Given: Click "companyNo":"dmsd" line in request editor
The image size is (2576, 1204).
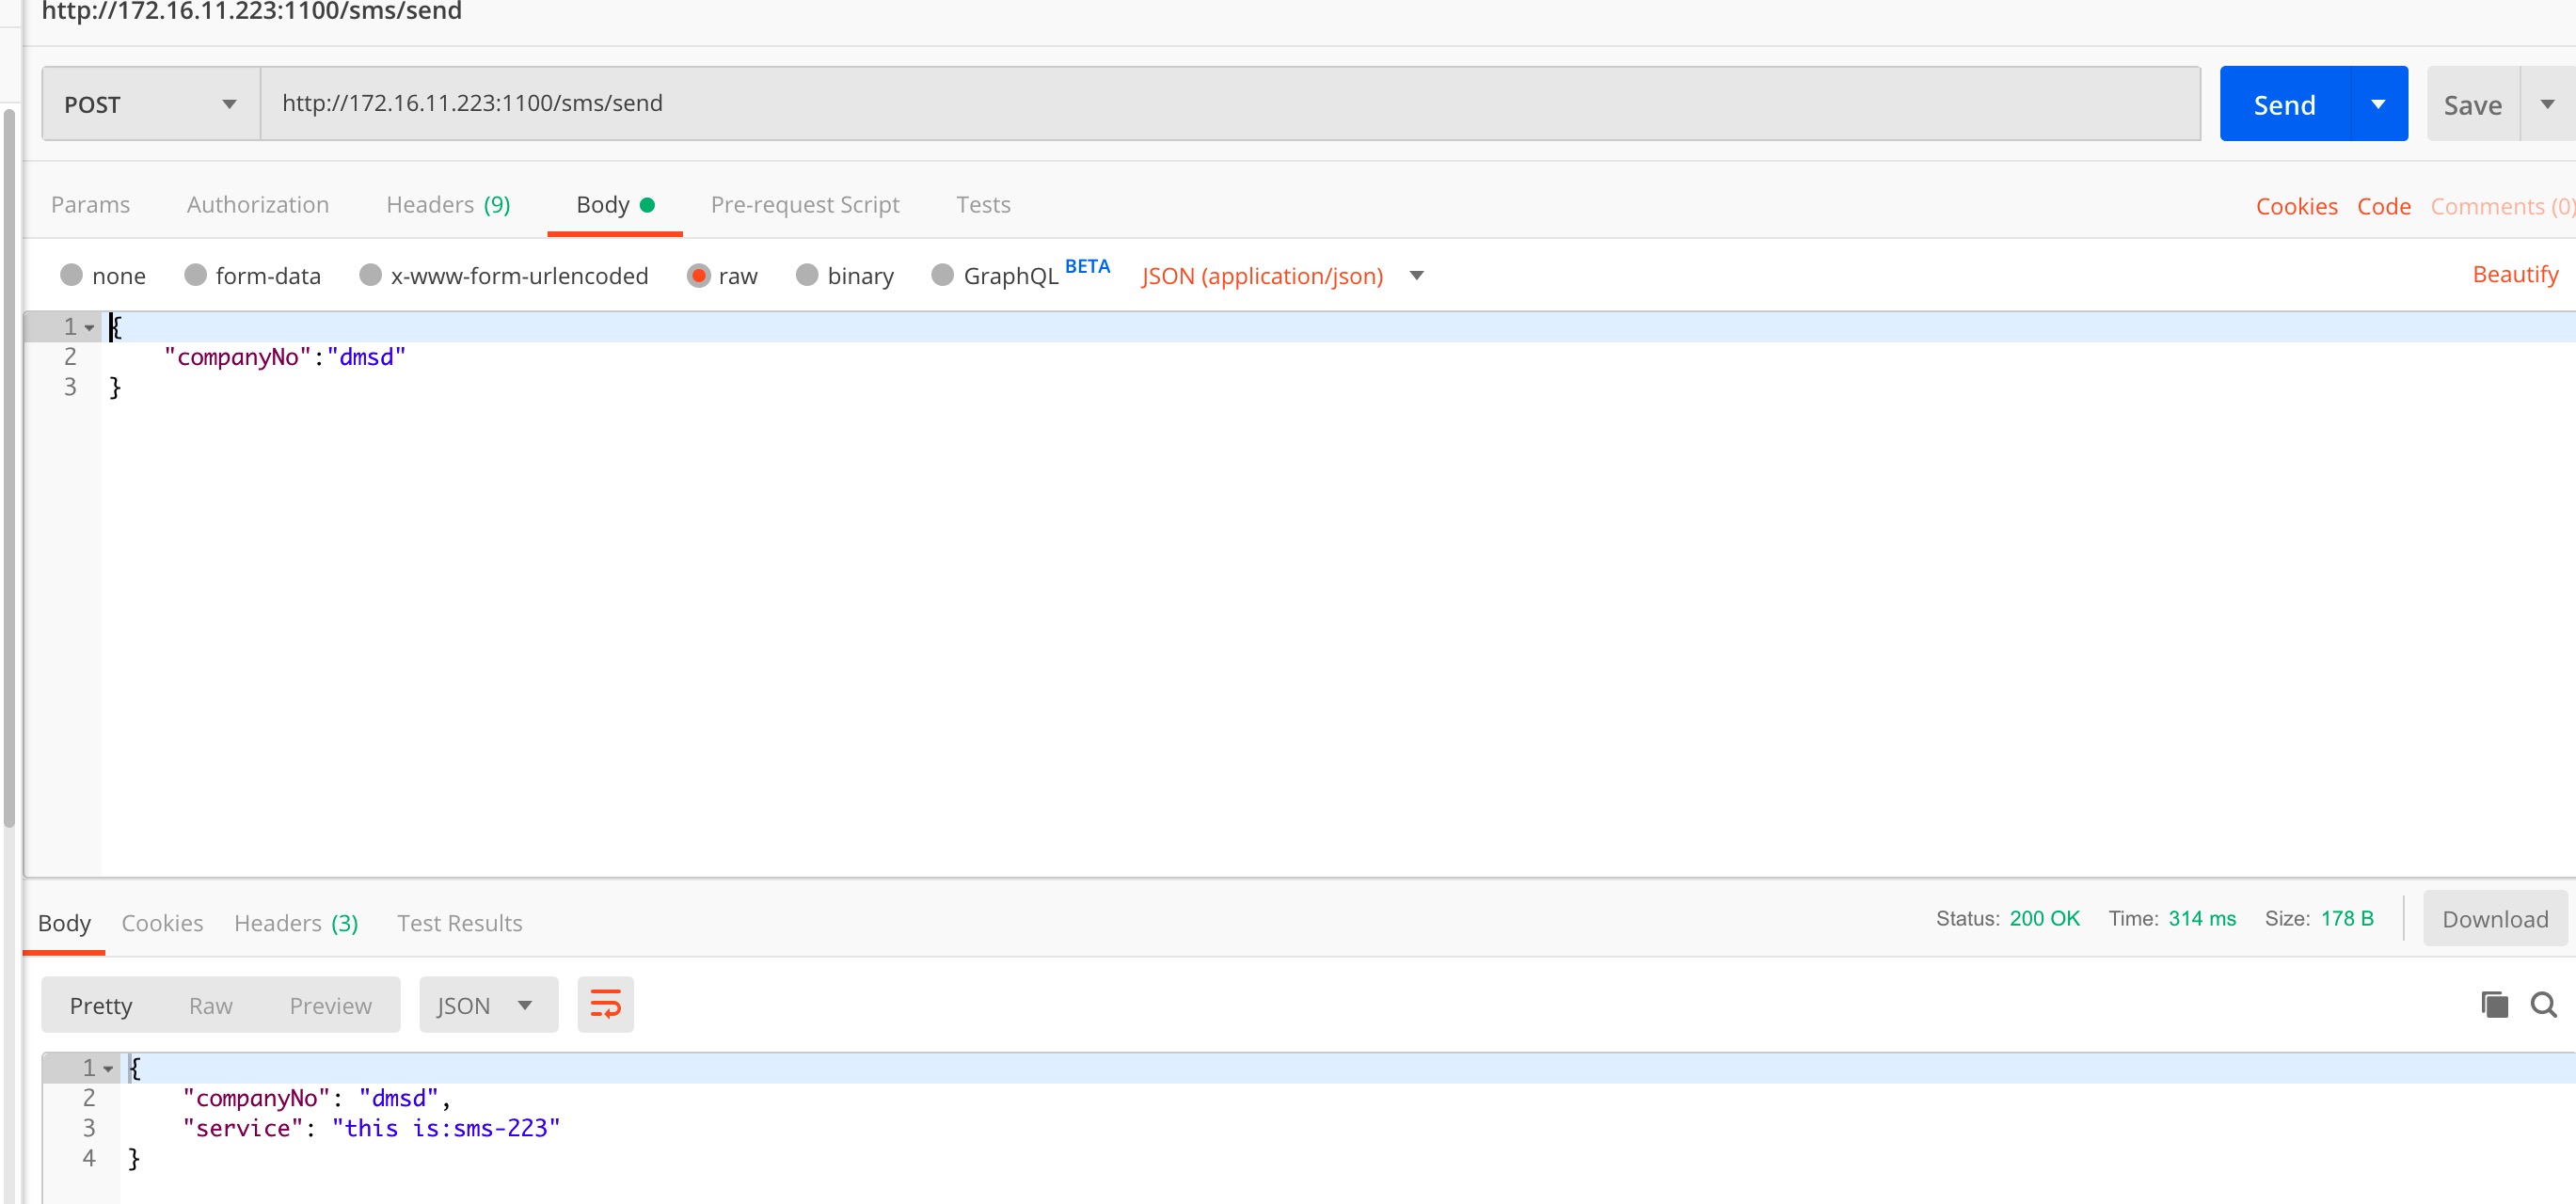Looking at the screenshot, I should pos(285,357).
